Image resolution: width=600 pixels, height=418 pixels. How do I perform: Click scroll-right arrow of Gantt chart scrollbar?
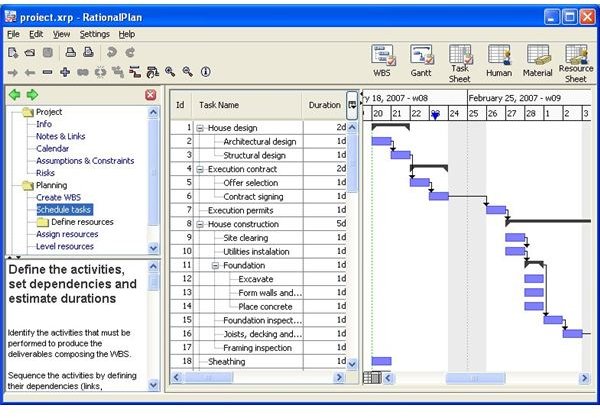coord(584,379)
